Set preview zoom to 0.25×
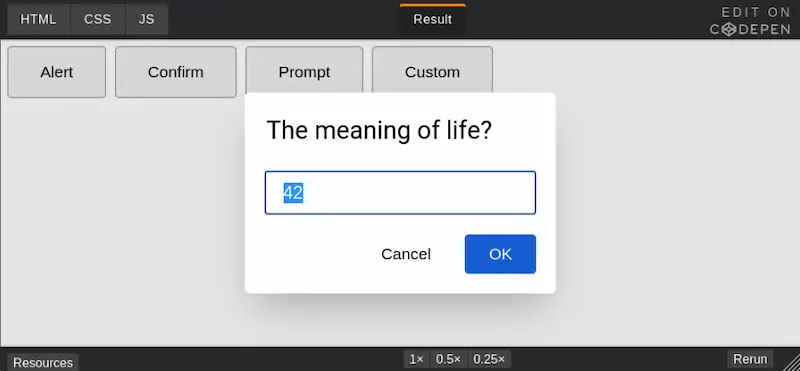The width and height of the screenshot is (800, 371). (489, 359)
